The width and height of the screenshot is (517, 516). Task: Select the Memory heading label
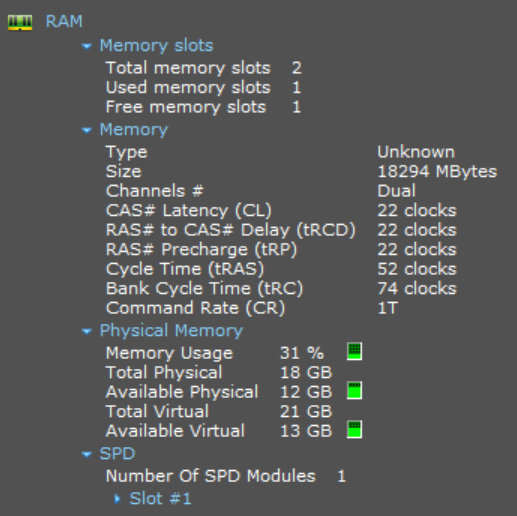(134, 130)
